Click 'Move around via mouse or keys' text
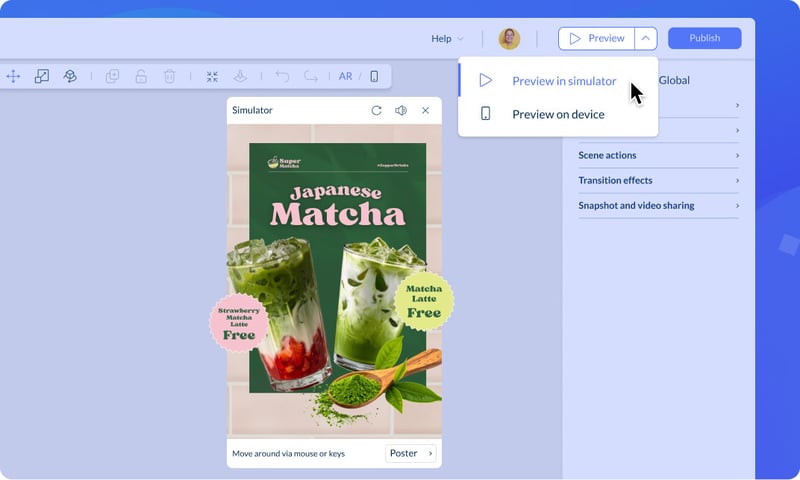 [288, 453]
